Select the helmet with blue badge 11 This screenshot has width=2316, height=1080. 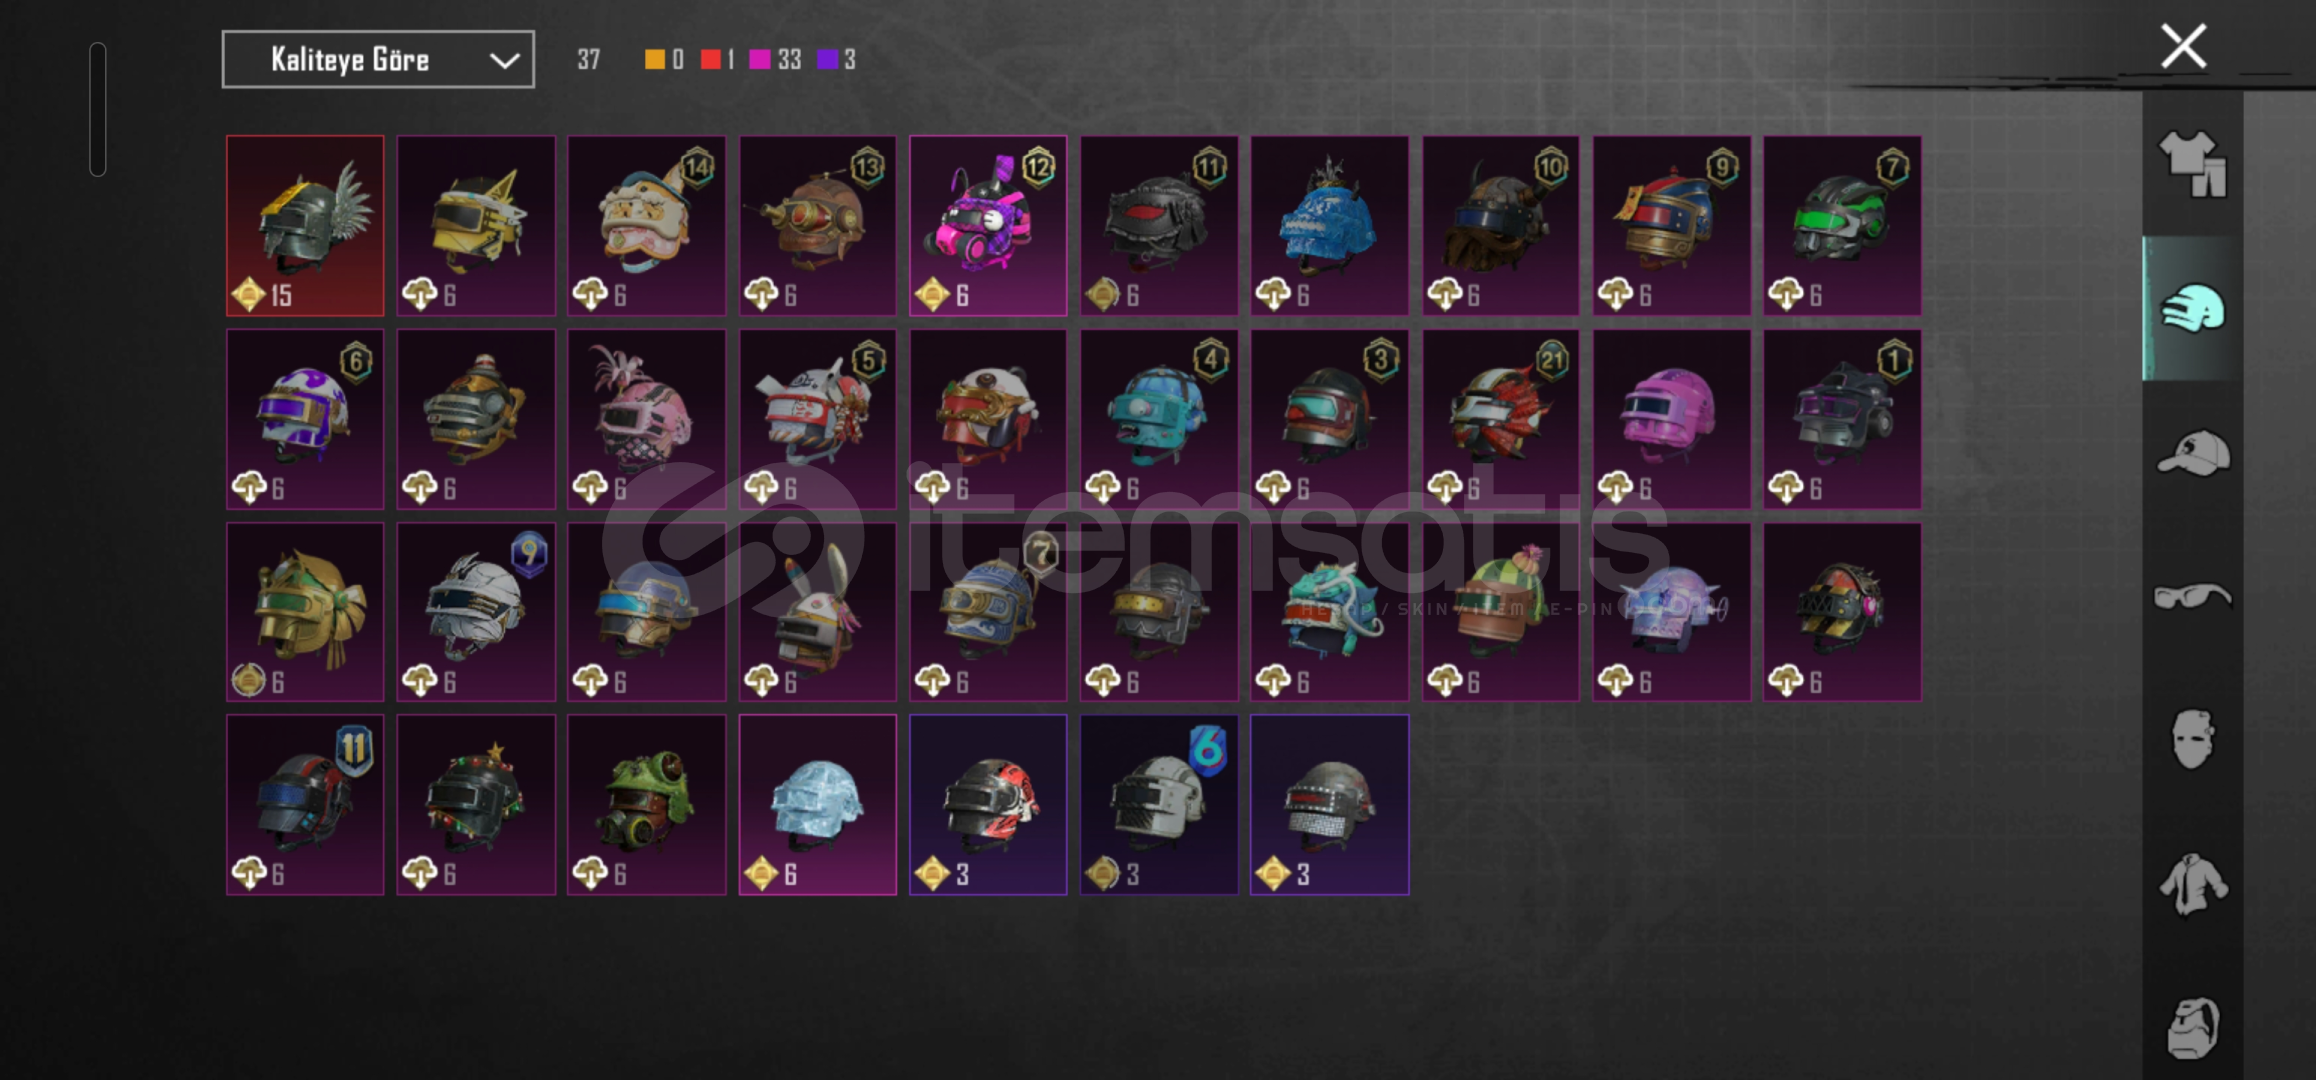click(305, 805)
